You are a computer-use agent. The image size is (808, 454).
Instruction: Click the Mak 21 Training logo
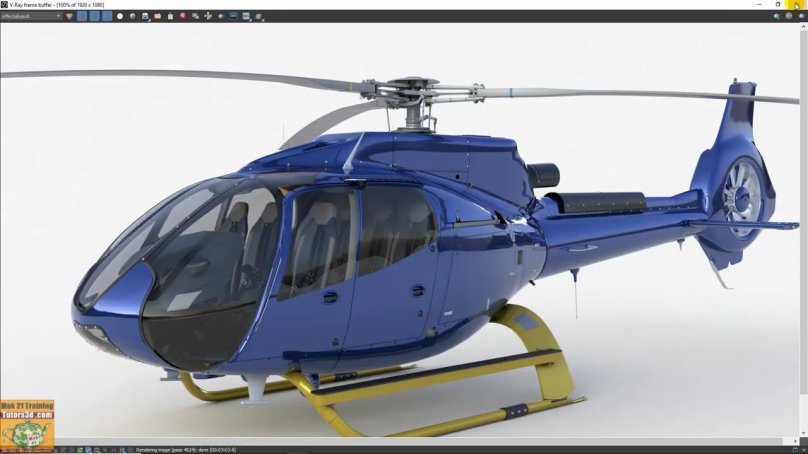pyautogui.click(x=27, y=421)
